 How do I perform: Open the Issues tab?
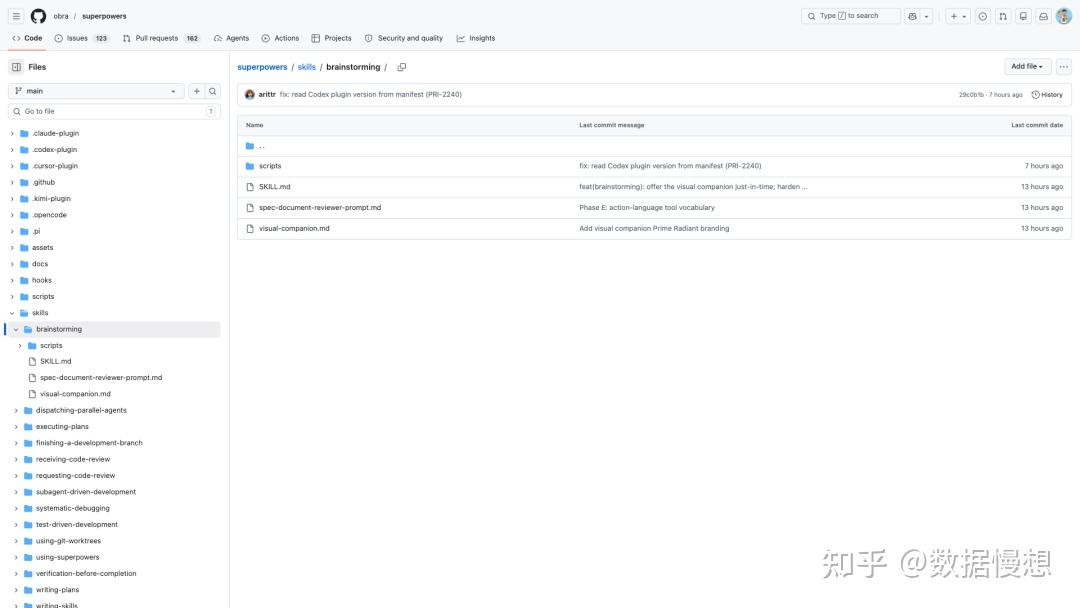[81, 38]
